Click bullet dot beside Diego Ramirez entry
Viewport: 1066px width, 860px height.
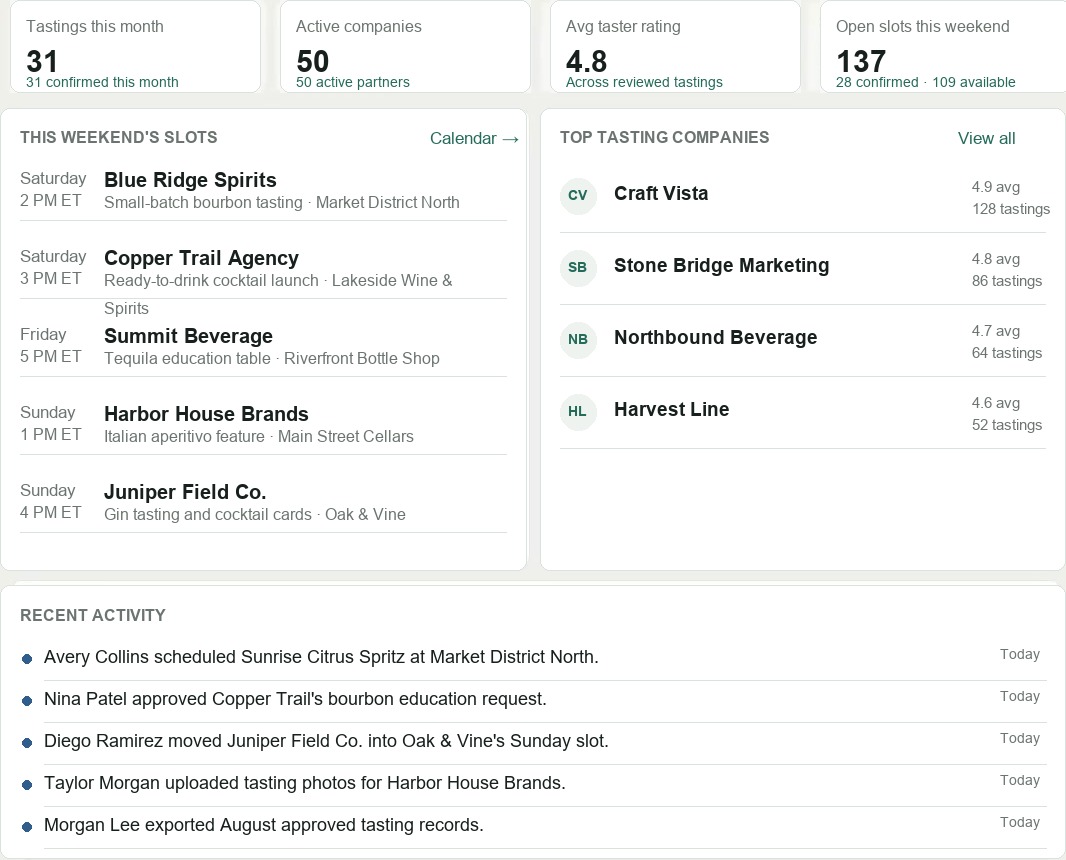coord(27,743)
